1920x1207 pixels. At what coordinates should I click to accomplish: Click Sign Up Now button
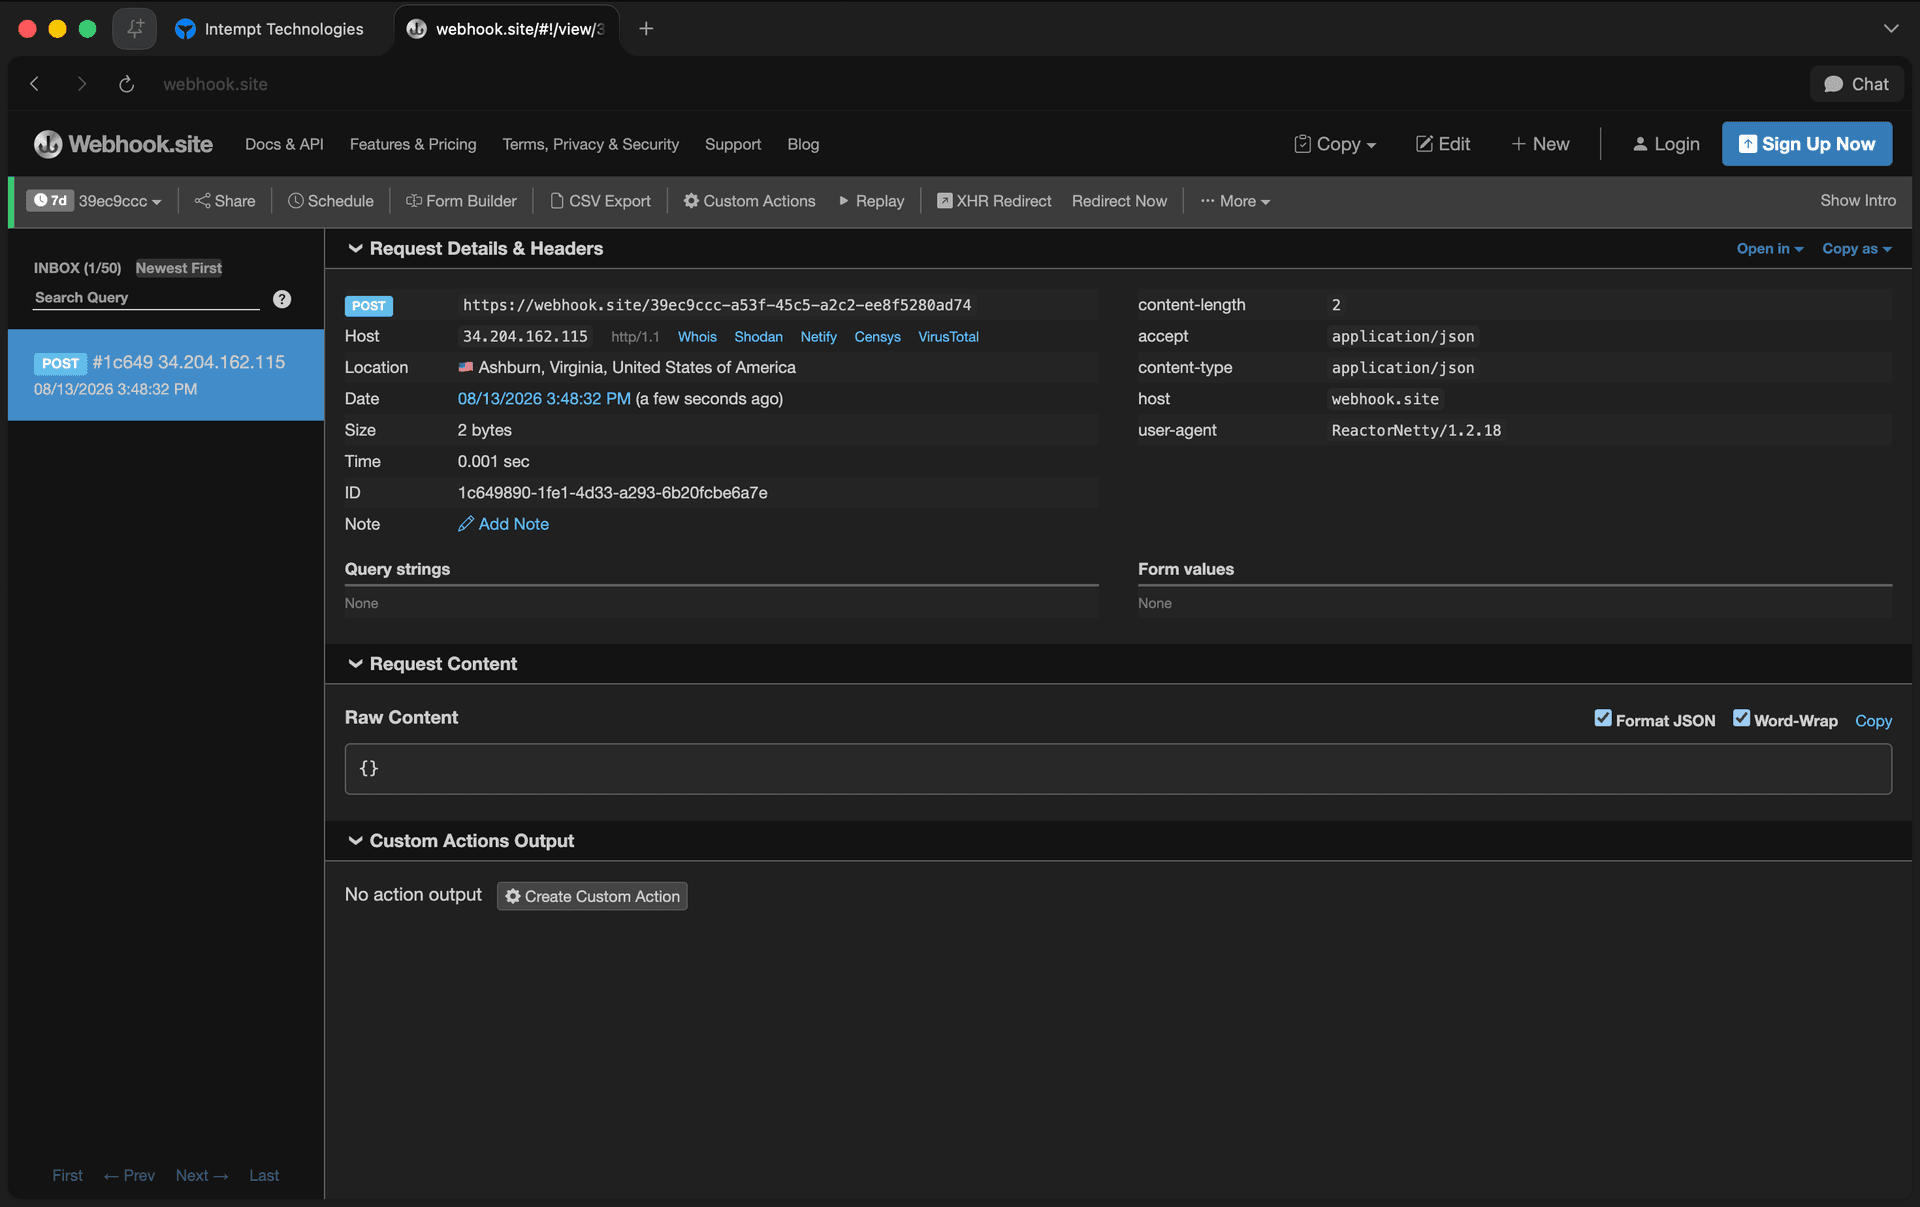pyautogui.click(x=1807, y=144)
